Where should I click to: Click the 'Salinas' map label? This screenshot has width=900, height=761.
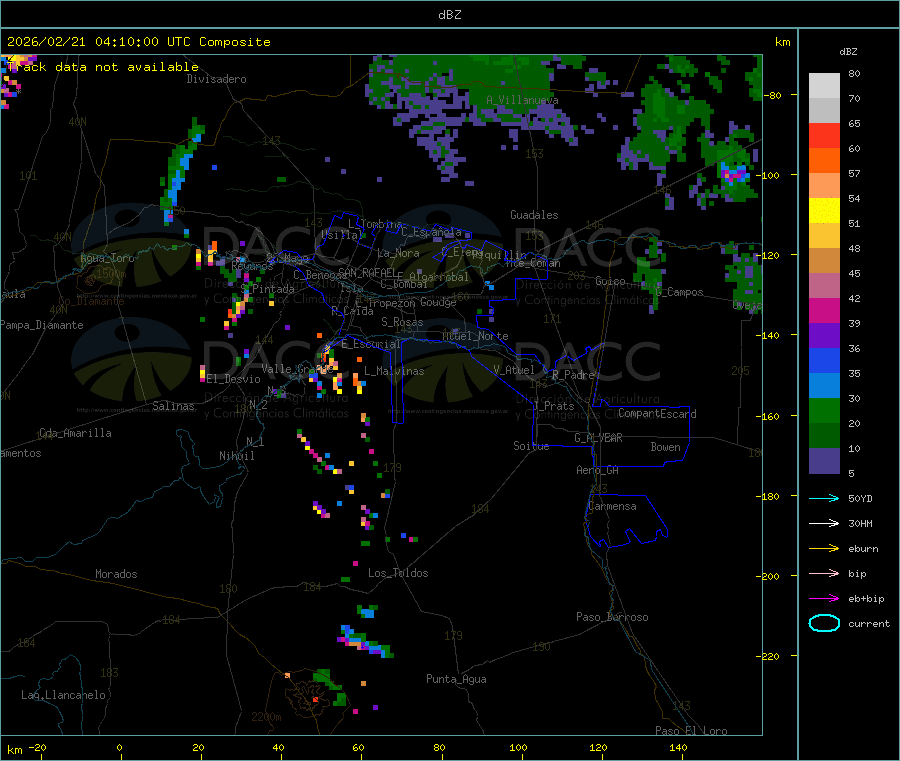(173, 406)
